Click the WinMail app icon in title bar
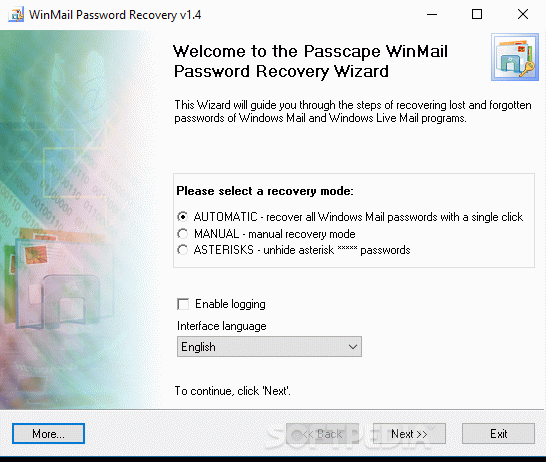This screenshot has width=546, height=462. pyautogui.click(x=16, y=15)
